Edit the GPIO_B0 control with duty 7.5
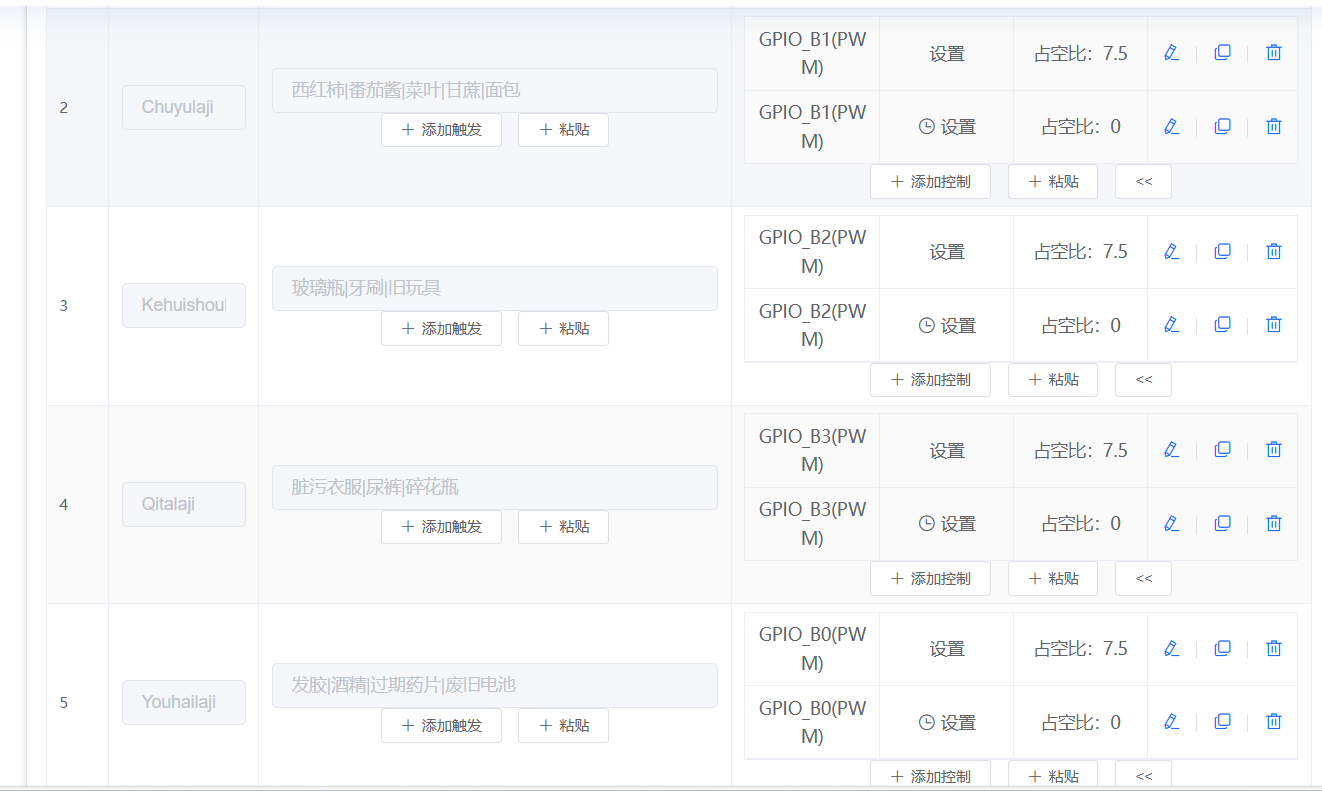The height and width of the screenshot is (791, 1322). pyautogui.click(x=1171, y=648)
